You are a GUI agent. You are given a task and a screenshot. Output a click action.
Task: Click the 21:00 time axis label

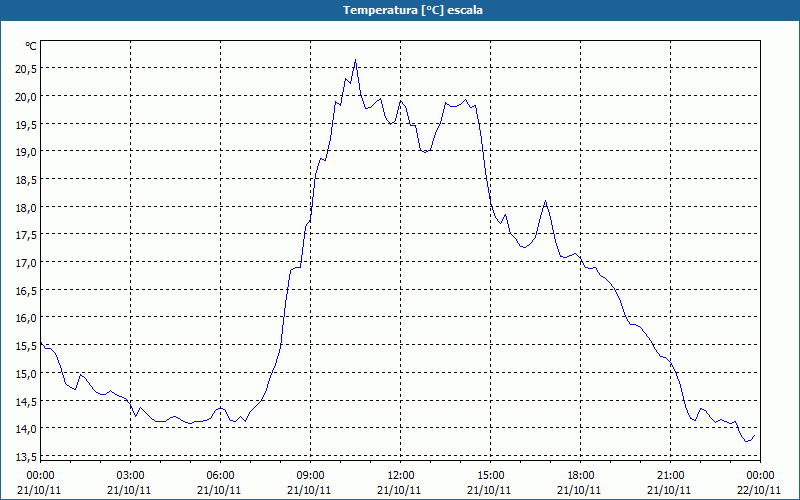(x=670, y=476)
